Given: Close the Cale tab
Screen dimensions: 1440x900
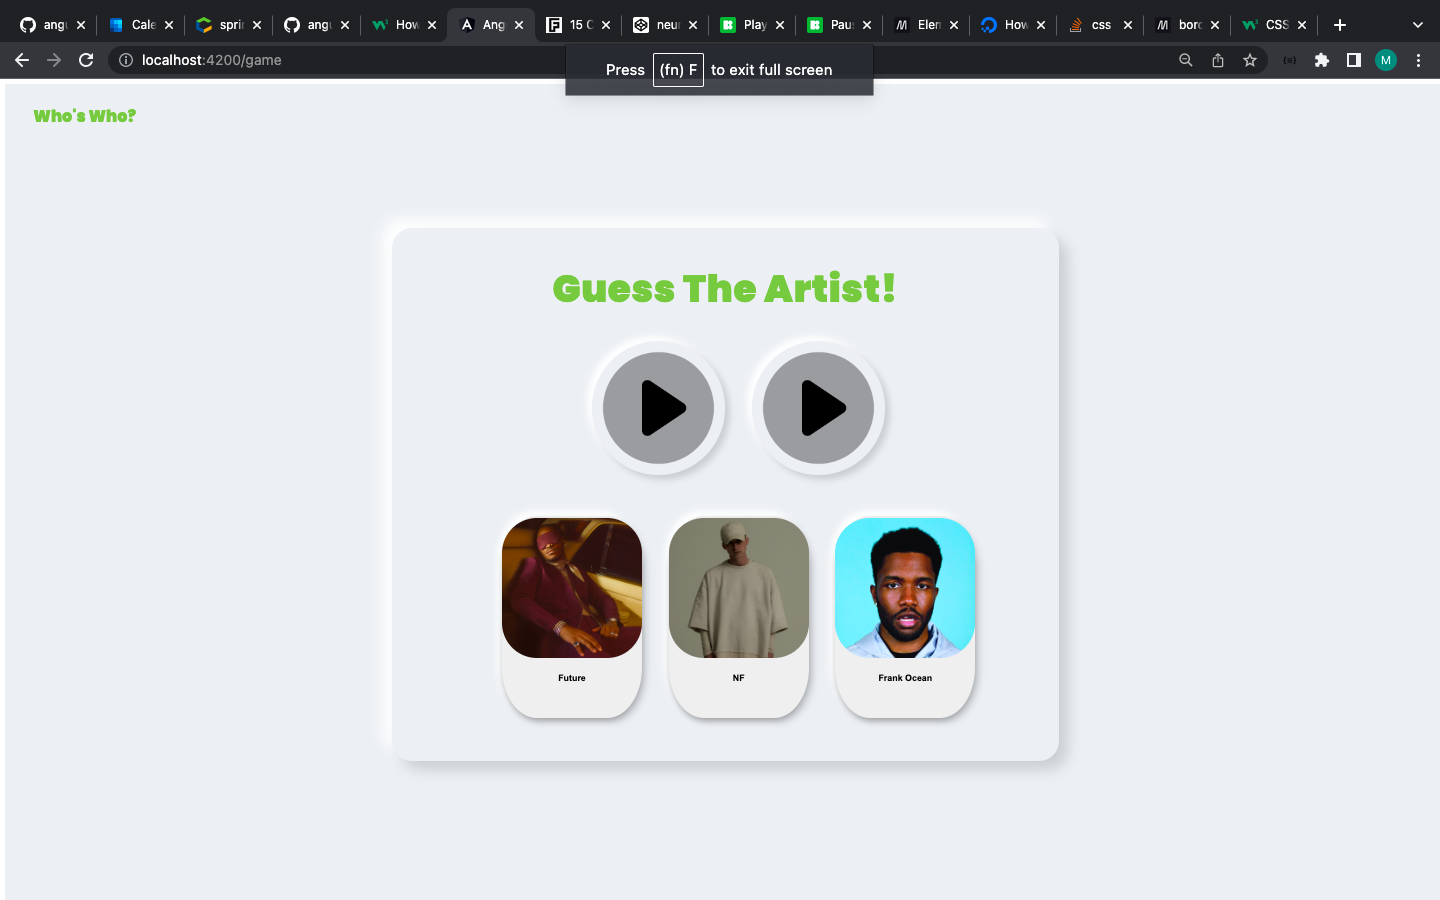Looking at the screenshot, I should 169,25.
